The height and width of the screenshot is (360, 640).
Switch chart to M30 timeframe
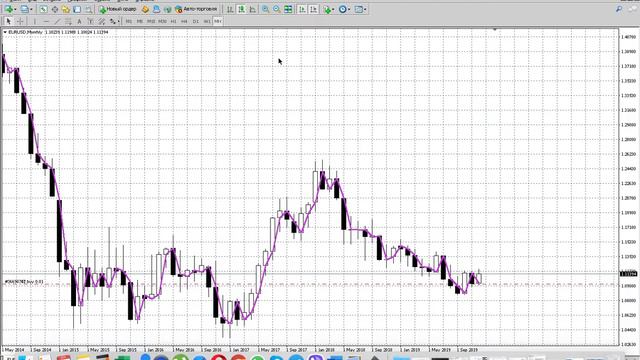(x=162, y=21)
